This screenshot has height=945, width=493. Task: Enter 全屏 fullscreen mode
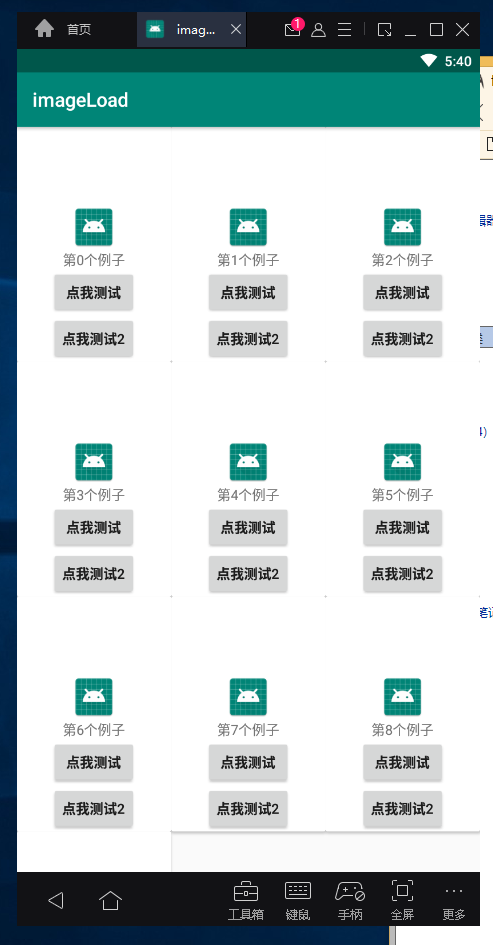[x=403, y=901]
